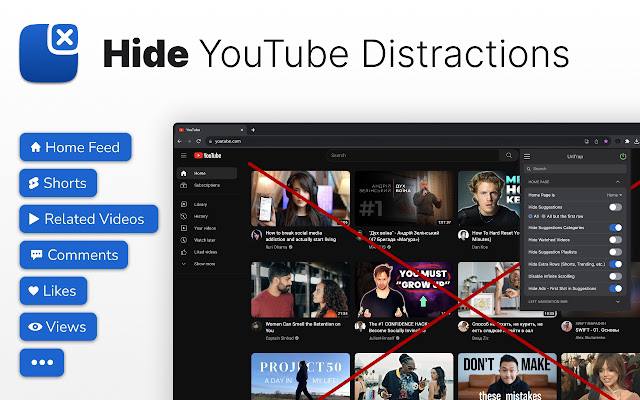Open History in YouTube sidebar
640x400 pixels.
point(207,216)
